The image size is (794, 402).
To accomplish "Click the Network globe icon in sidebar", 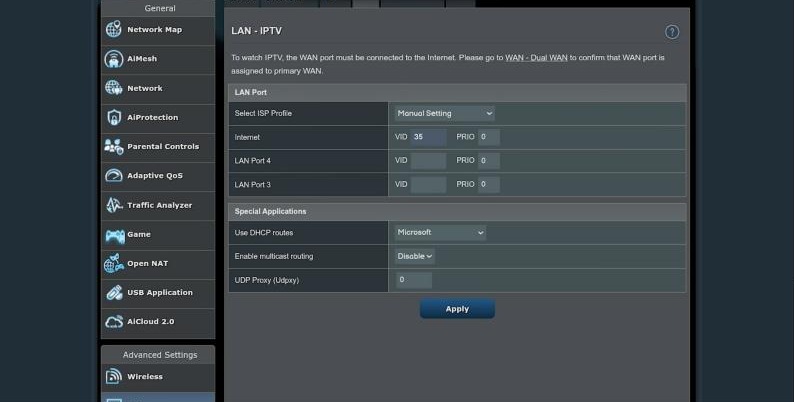I will pos(113,88).
